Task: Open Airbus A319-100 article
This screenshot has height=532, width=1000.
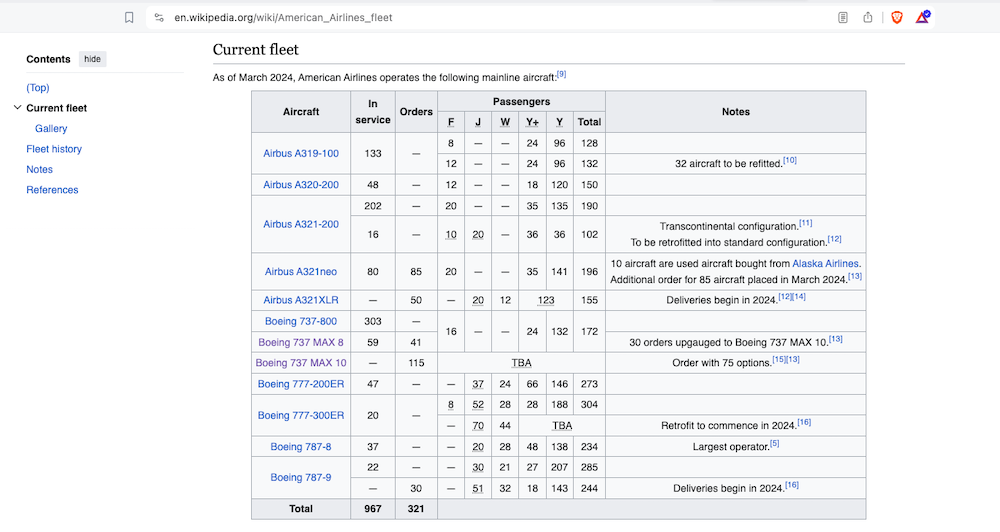Action: pyautogui.click(x=301, y=154)
